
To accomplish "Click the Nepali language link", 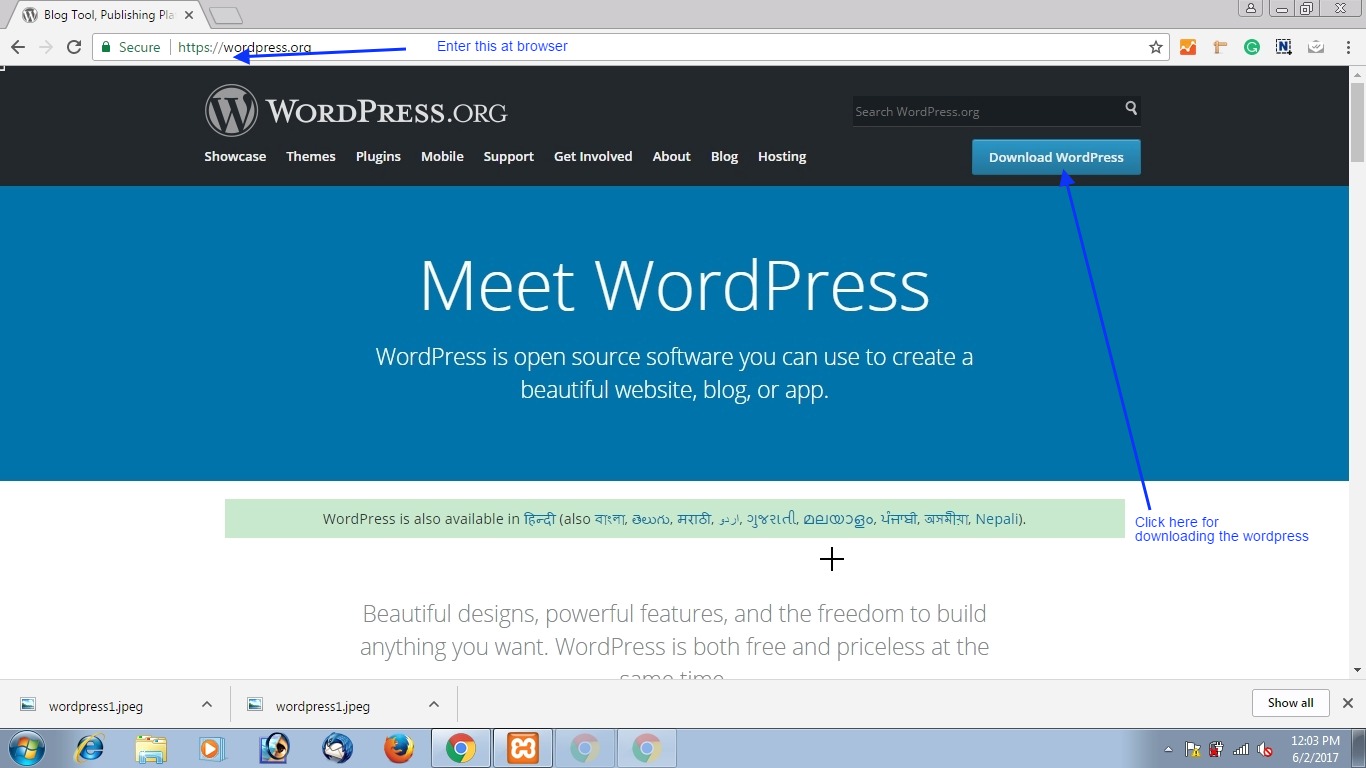I will 997,518.
